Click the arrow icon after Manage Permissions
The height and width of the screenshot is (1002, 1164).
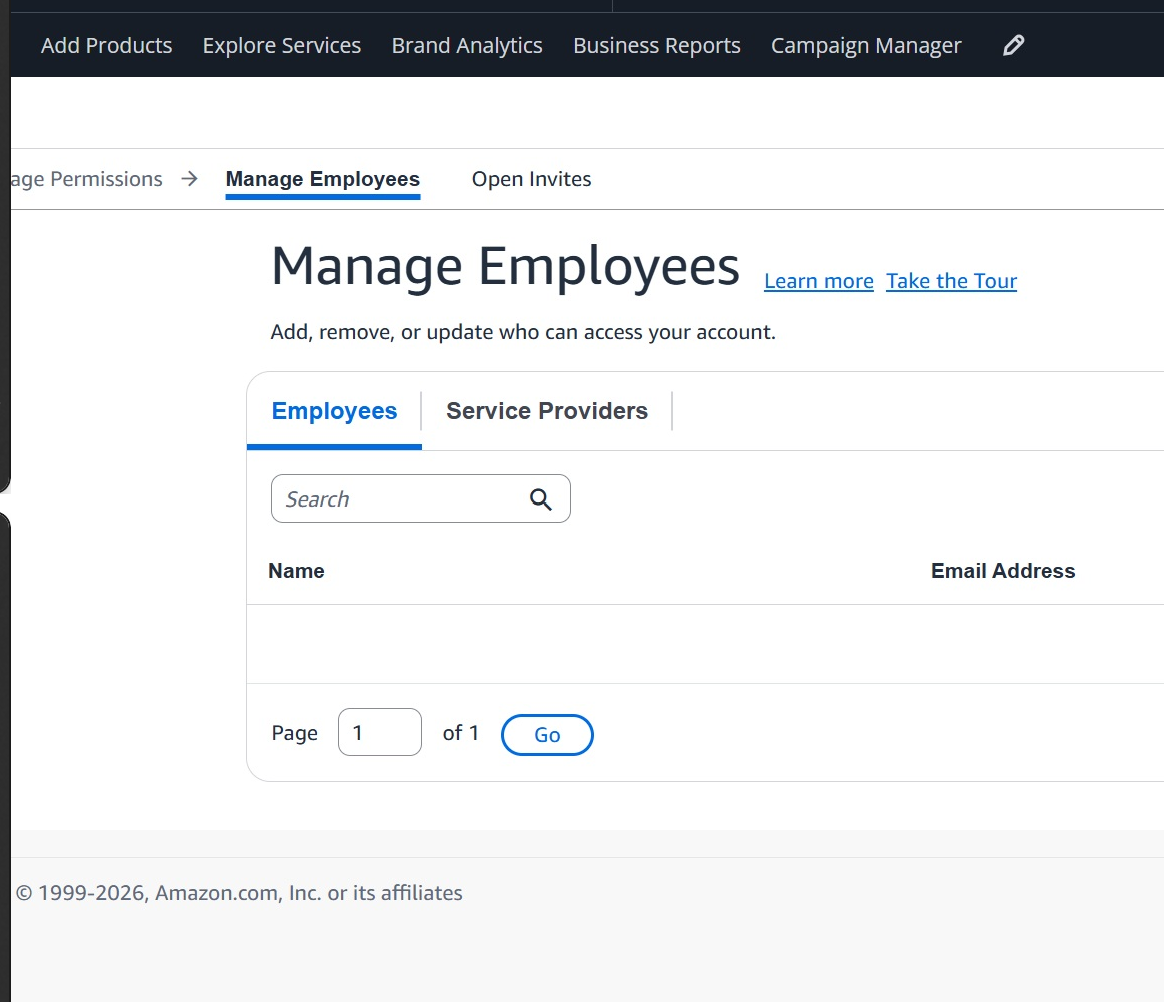click(x=190, y=179)
